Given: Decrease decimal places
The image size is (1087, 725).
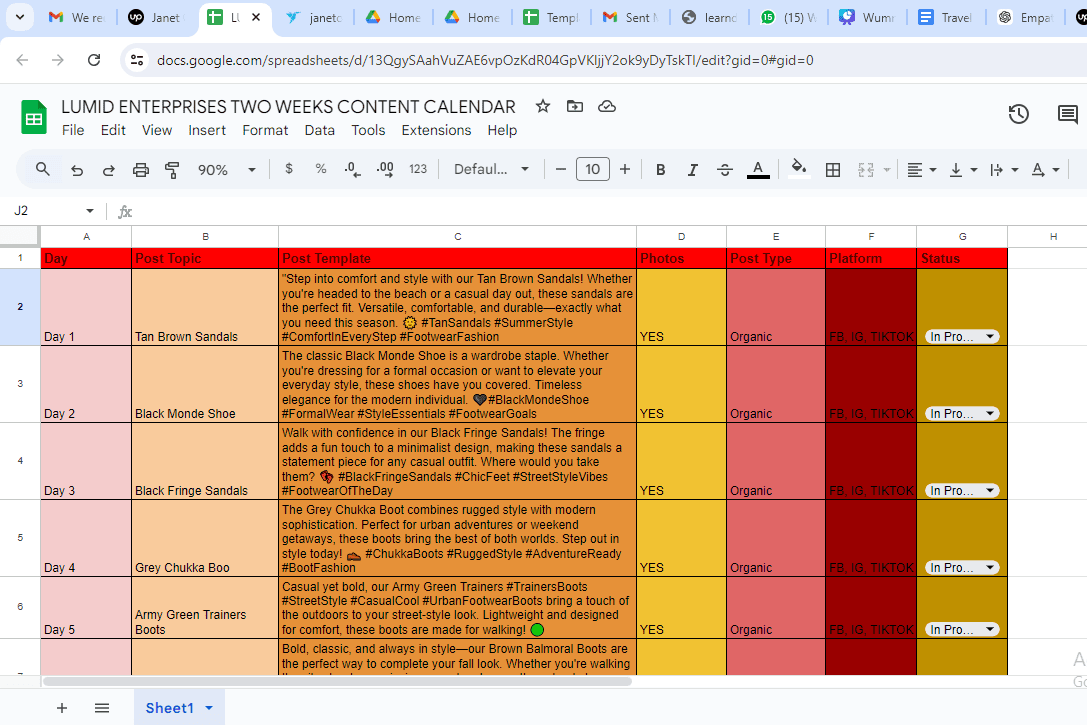Looking at the screenshot, I should (352, 169).
